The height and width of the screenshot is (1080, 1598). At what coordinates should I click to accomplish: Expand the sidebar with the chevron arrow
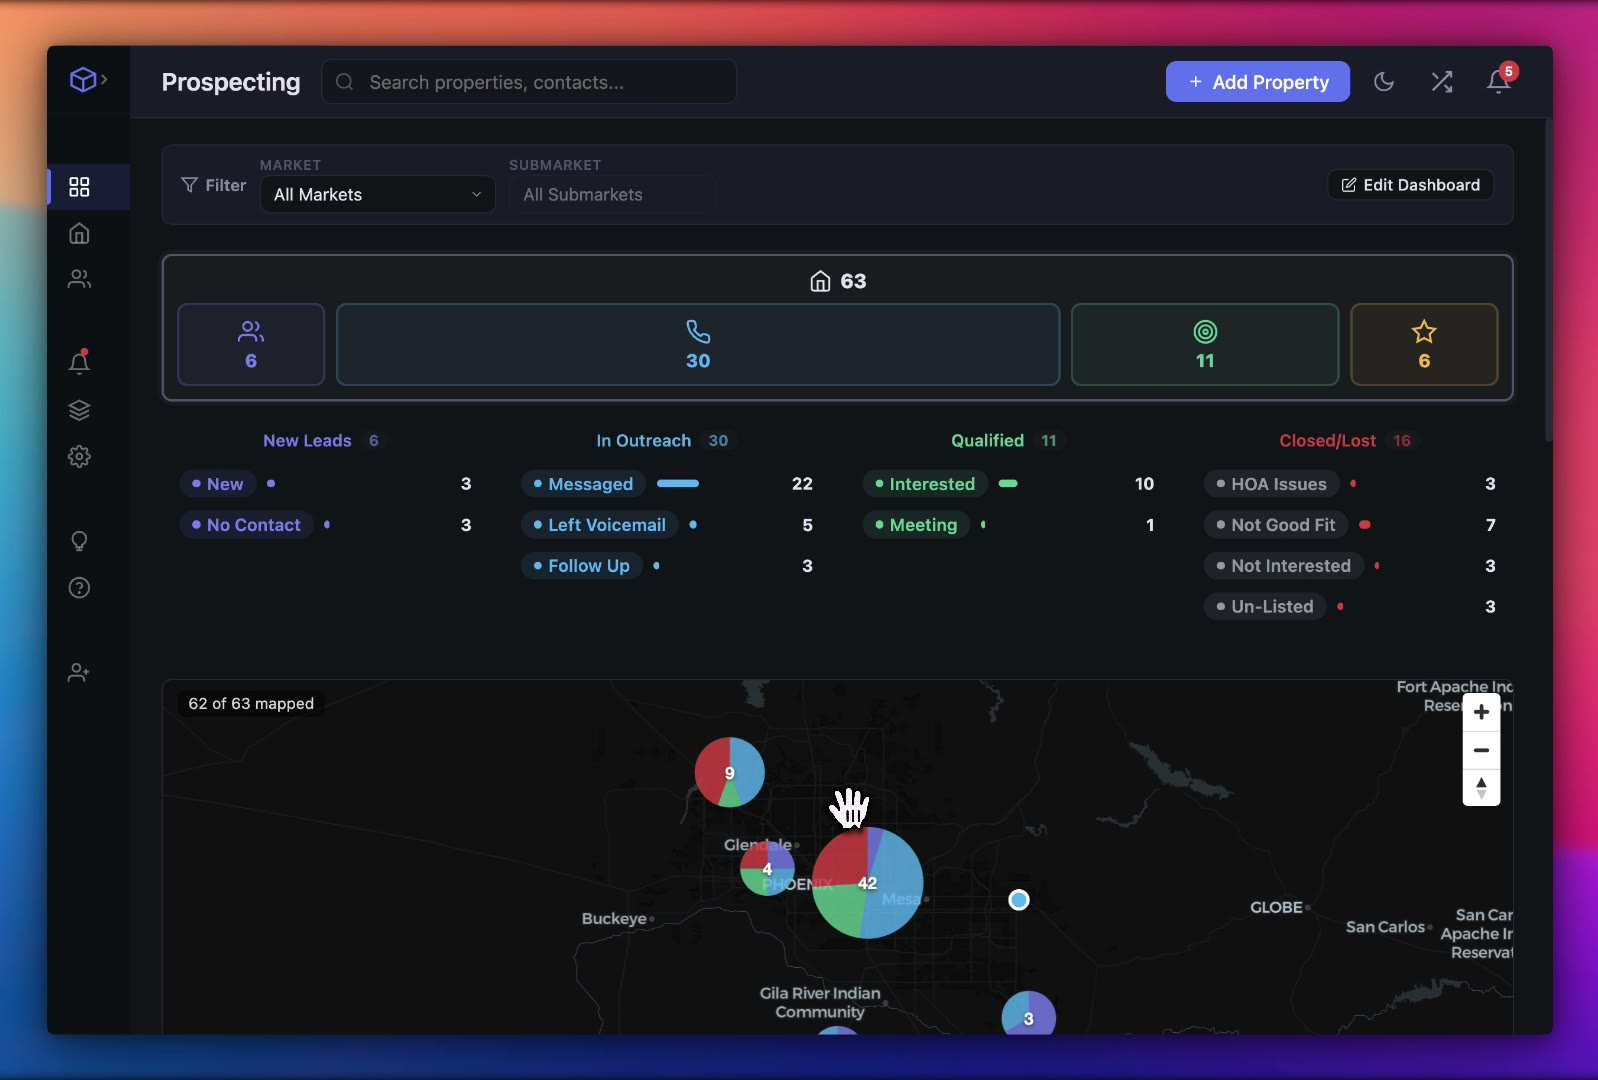pyautogui.click(x=104, y=79)
